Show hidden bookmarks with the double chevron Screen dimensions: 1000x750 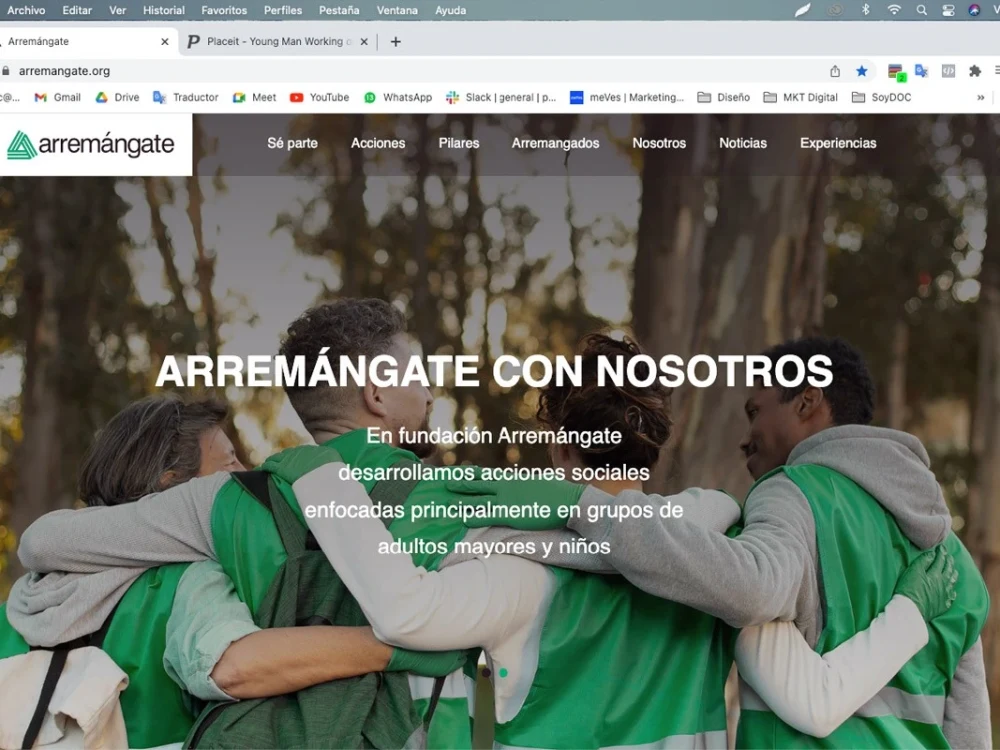pyautogui.click(x=981, y=98)
